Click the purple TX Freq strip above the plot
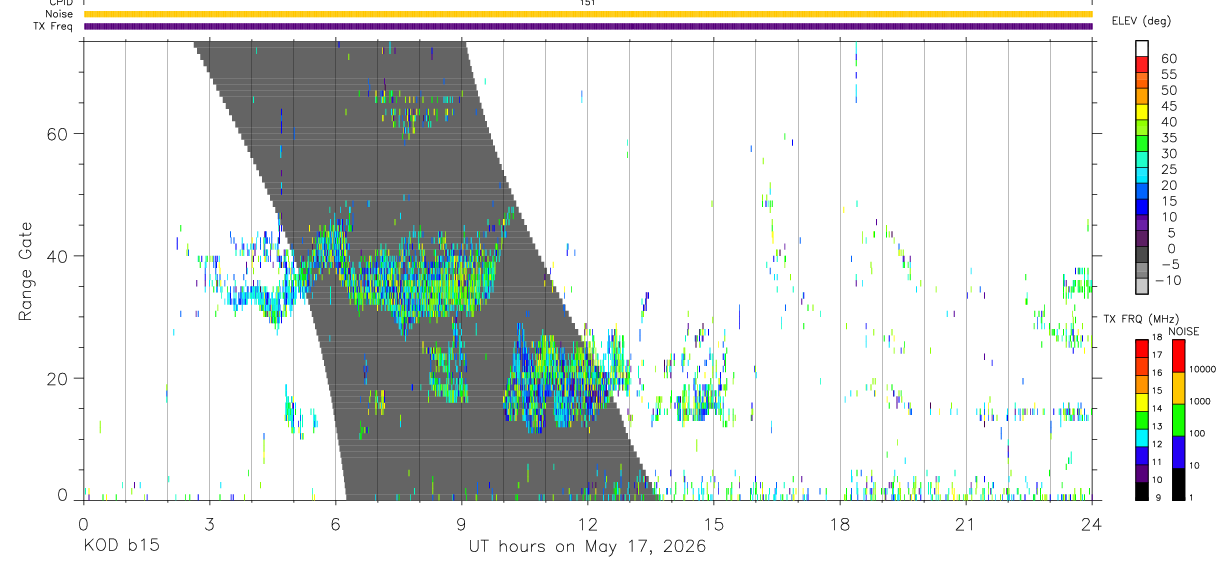The width and height of the screenshot is (1228, 567). (588, 26)
